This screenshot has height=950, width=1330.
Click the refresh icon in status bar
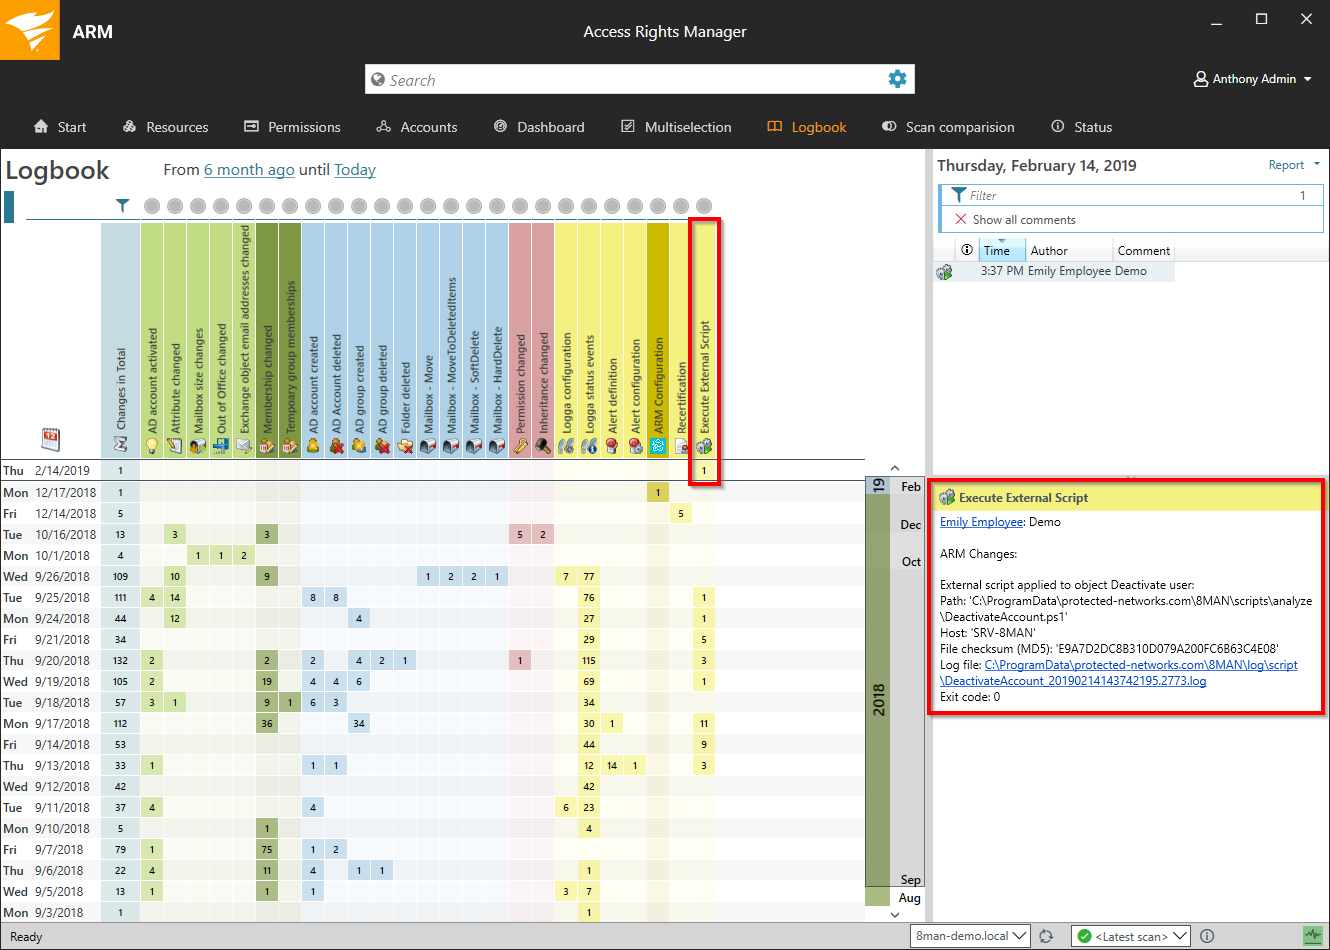pos(1046,936)
